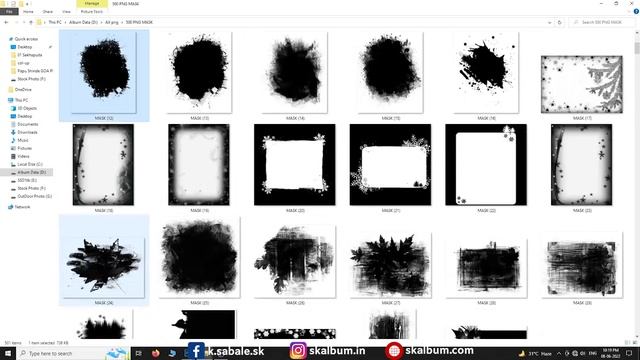Select the MASK (26) thumbnail
This screenshot has height=360, width=640.
(x=295, y=262)
